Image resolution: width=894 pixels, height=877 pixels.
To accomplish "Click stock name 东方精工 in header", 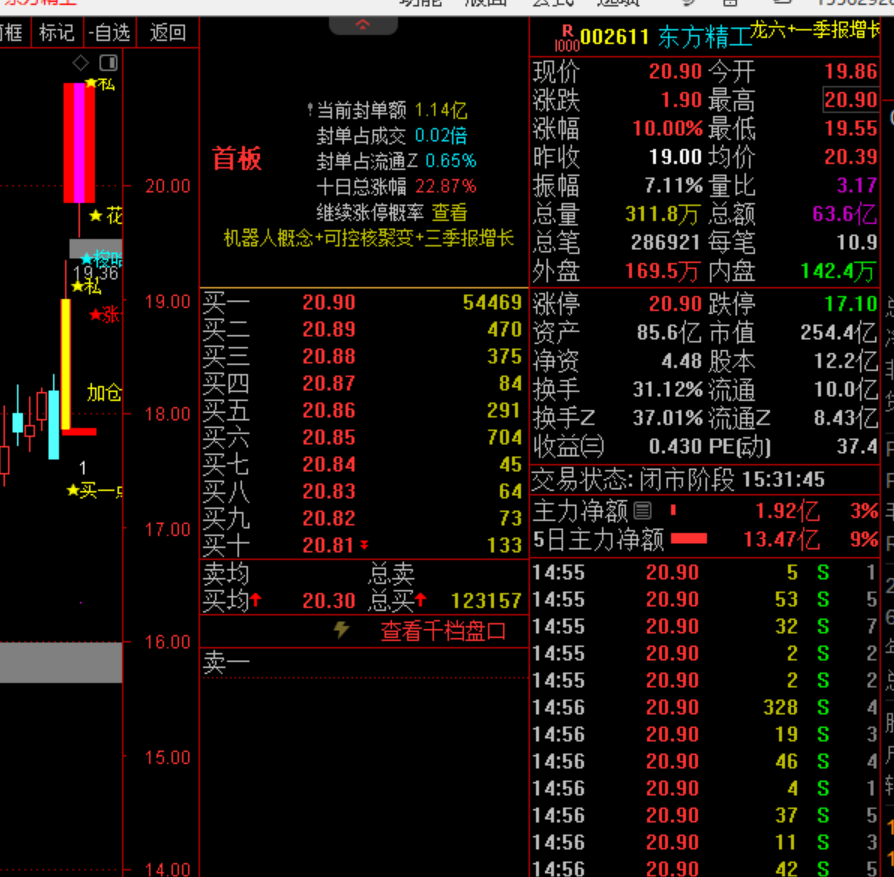I will [x=705, y=38].
